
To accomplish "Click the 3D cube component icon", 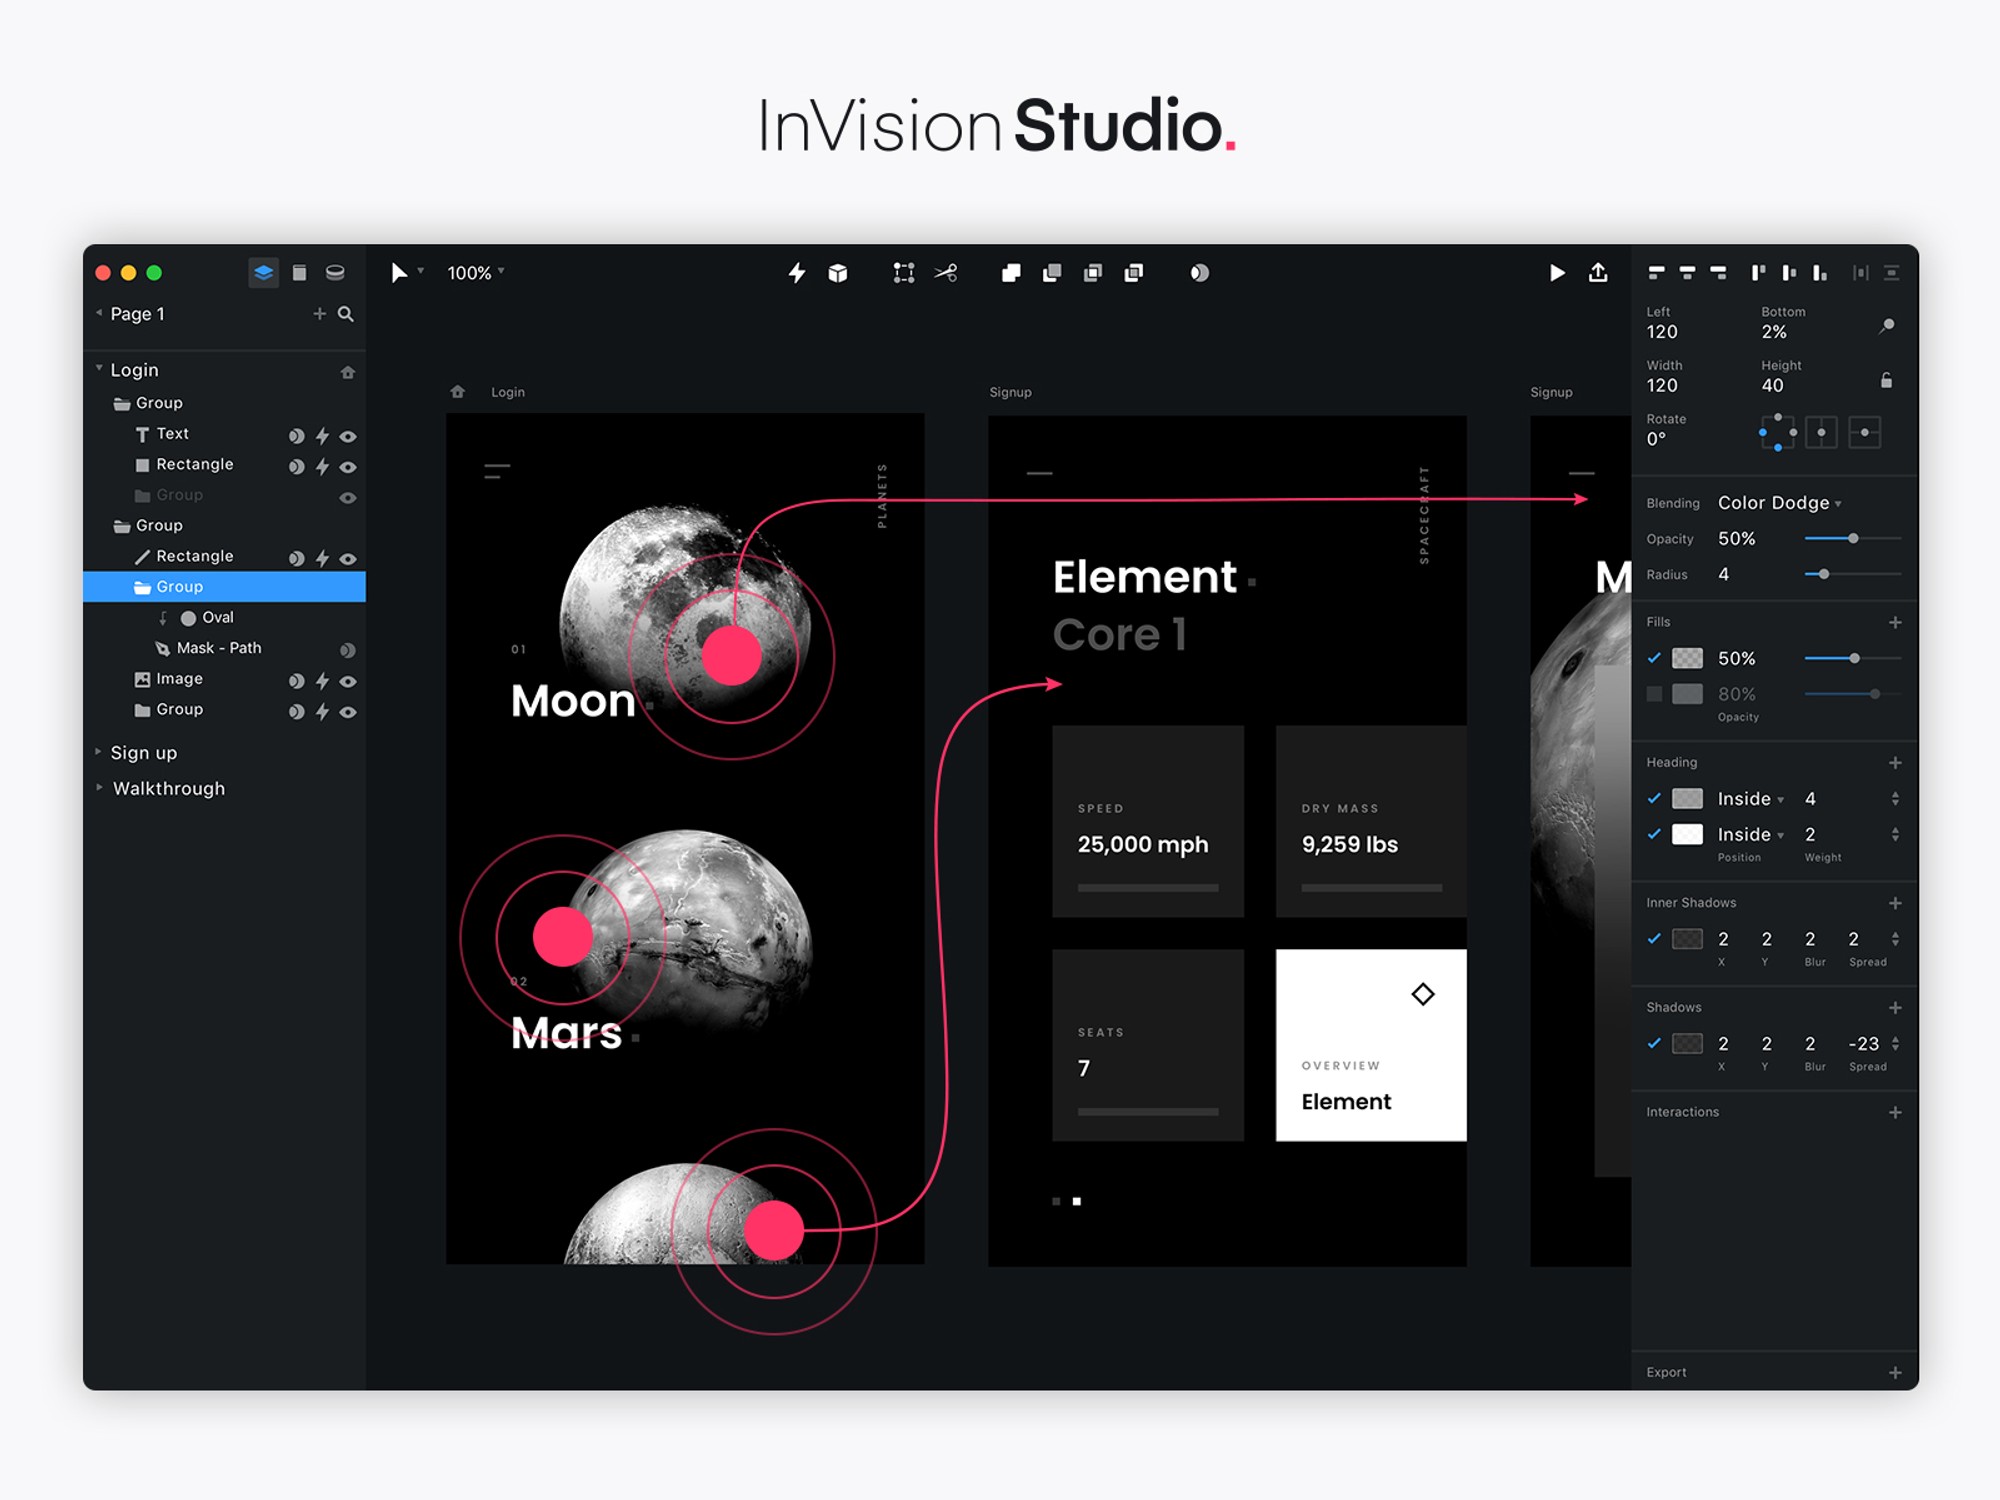I will [838, 273].
